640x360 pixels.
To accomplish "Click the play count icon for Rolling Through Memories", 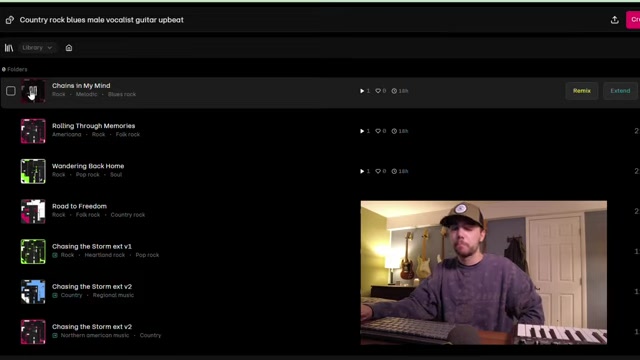I will [362, 131].
